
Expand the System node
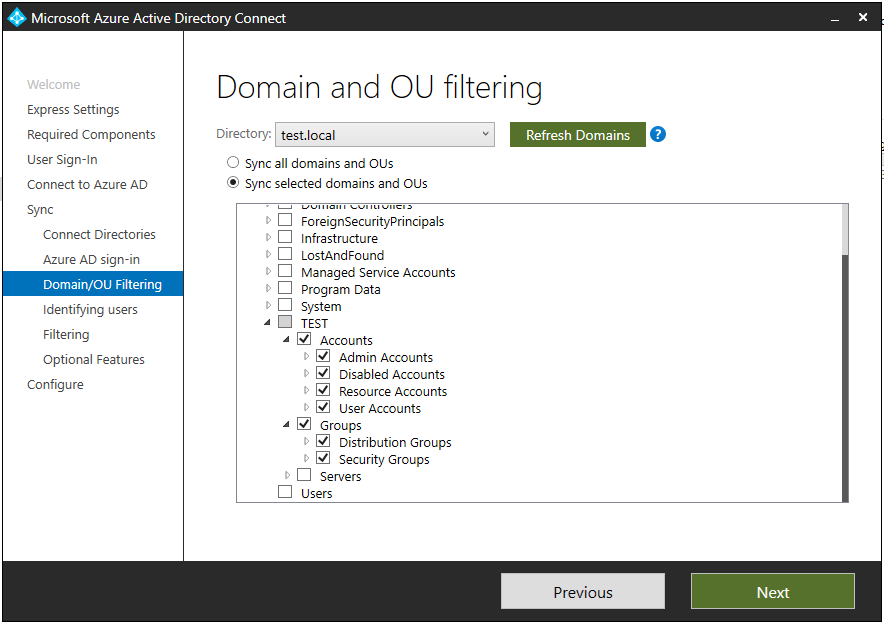pyautogui.click(x=268, y=306)
